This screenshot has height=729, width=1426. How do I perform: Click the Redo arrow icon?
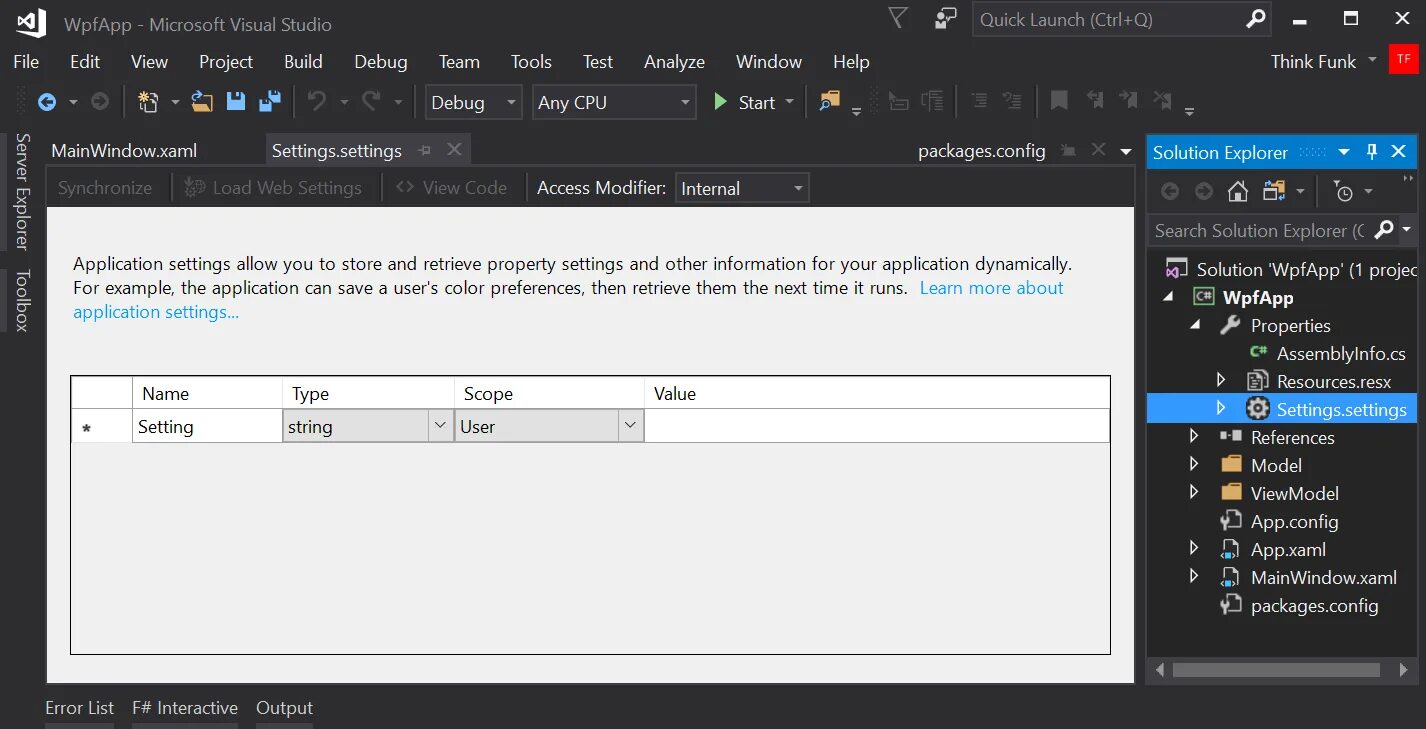(x=371, y=102)
